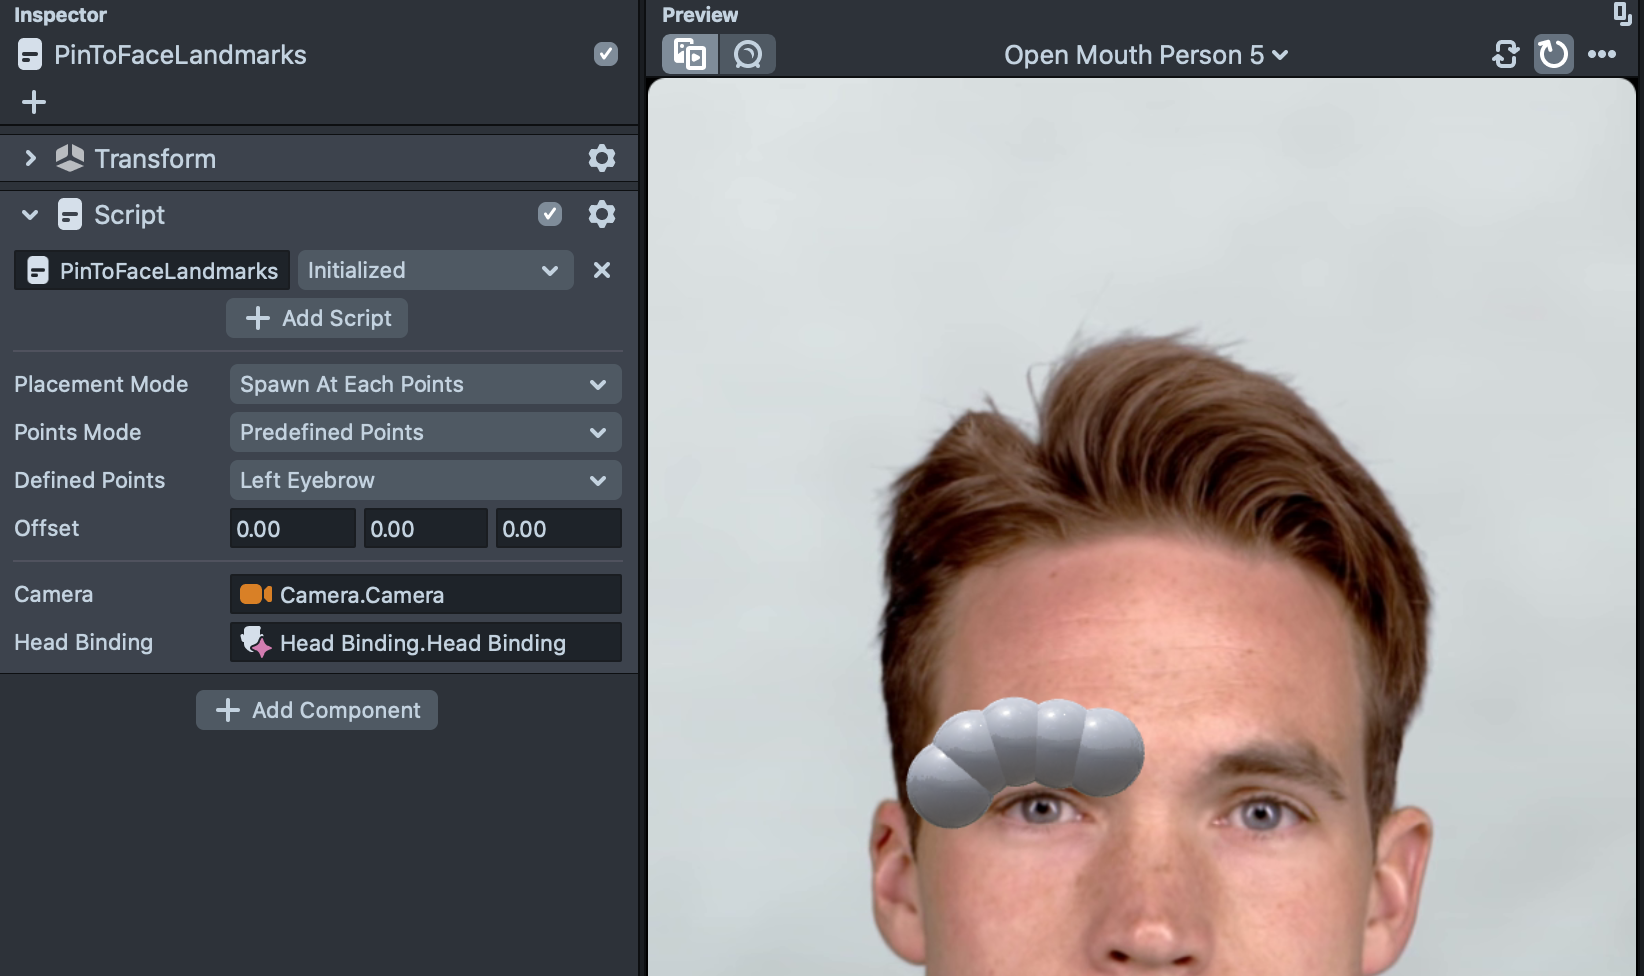Collapse the Script component section

tap(30, 214)
